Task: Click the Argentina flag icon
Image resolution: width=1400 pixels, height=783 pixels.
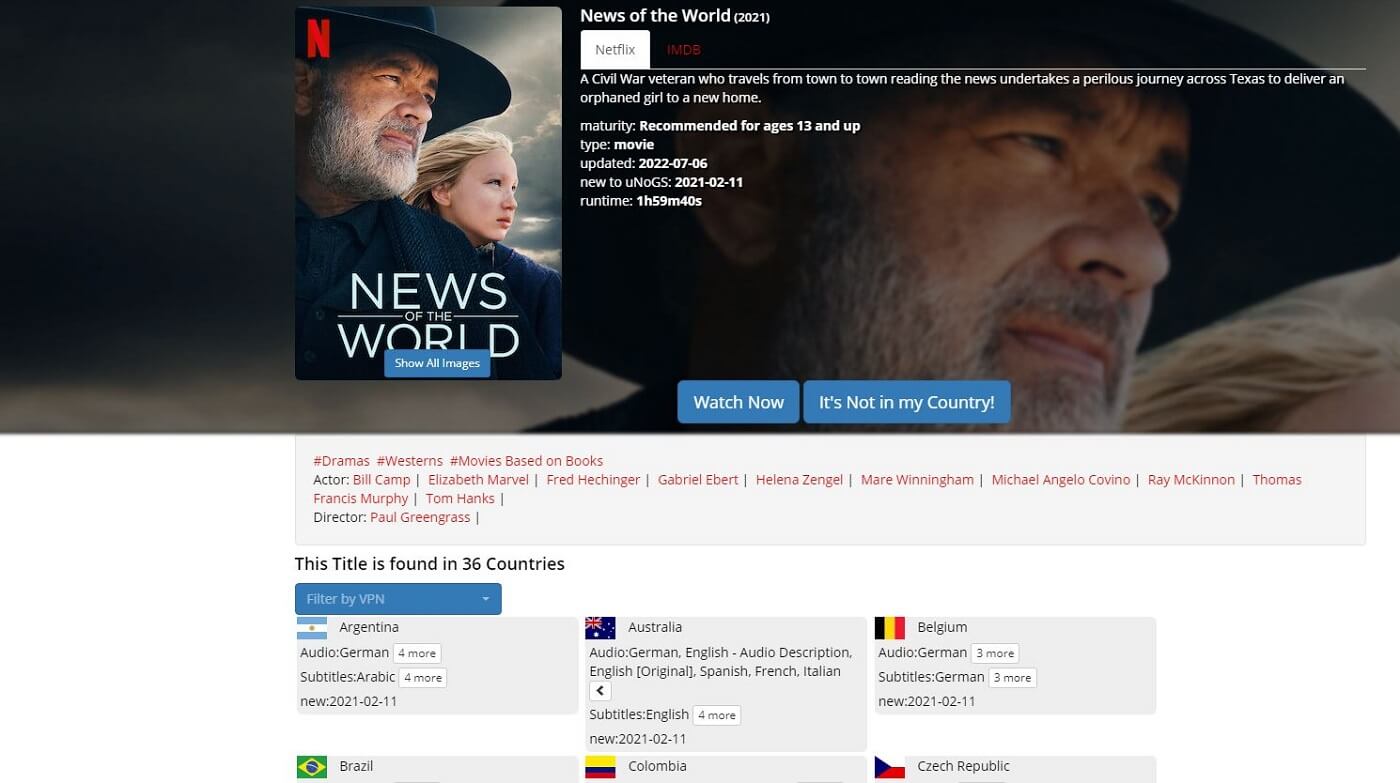Action: point(312,628)
